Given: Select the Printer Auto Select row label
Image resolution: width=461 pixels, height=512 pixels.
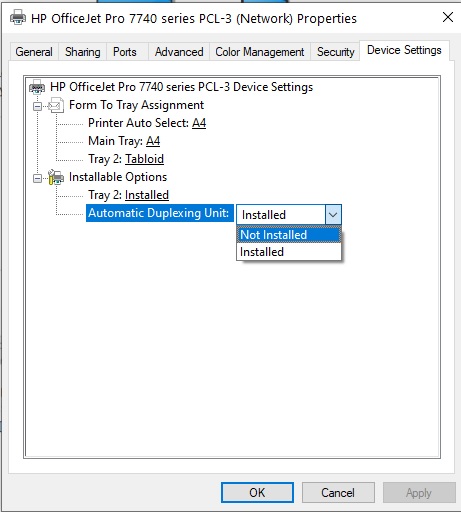Looking at the screenshot, I should (138, 123).
